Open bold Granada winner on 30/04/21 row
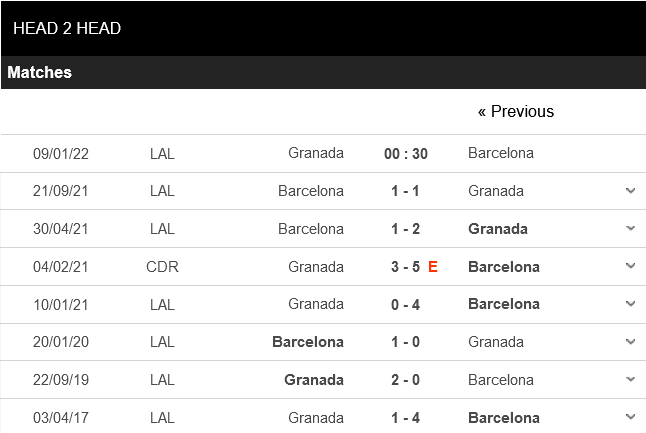The height and width of the screenshot is (433, 646). tap(498, 229)
